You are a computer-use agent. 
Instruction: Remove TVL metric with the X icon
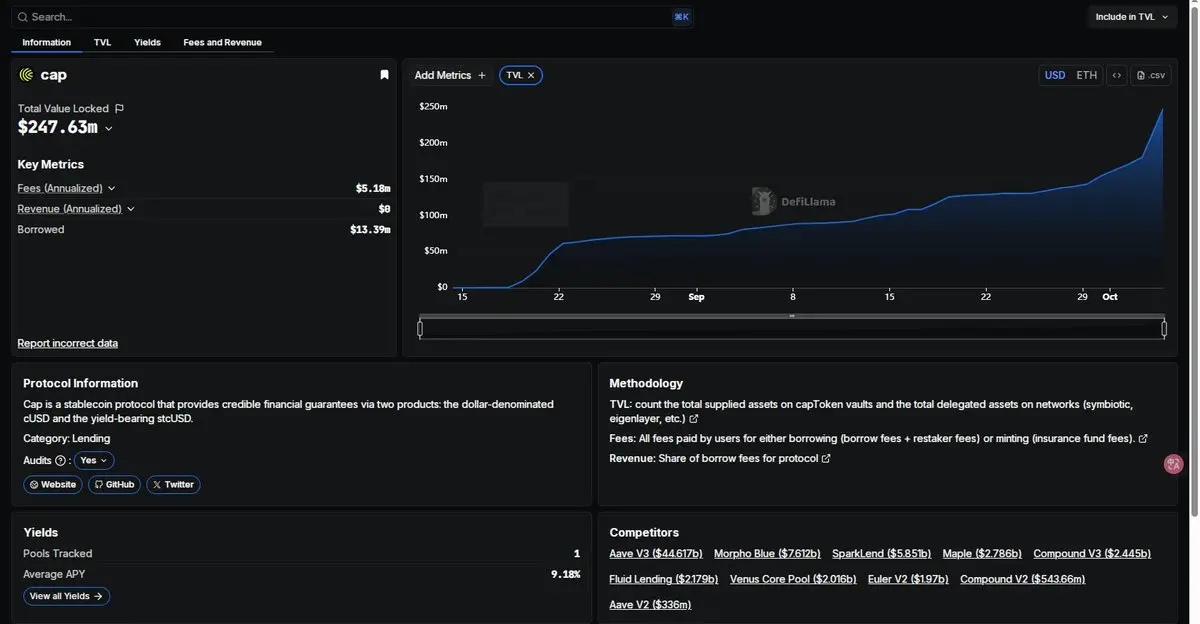(x=531, y=75)
